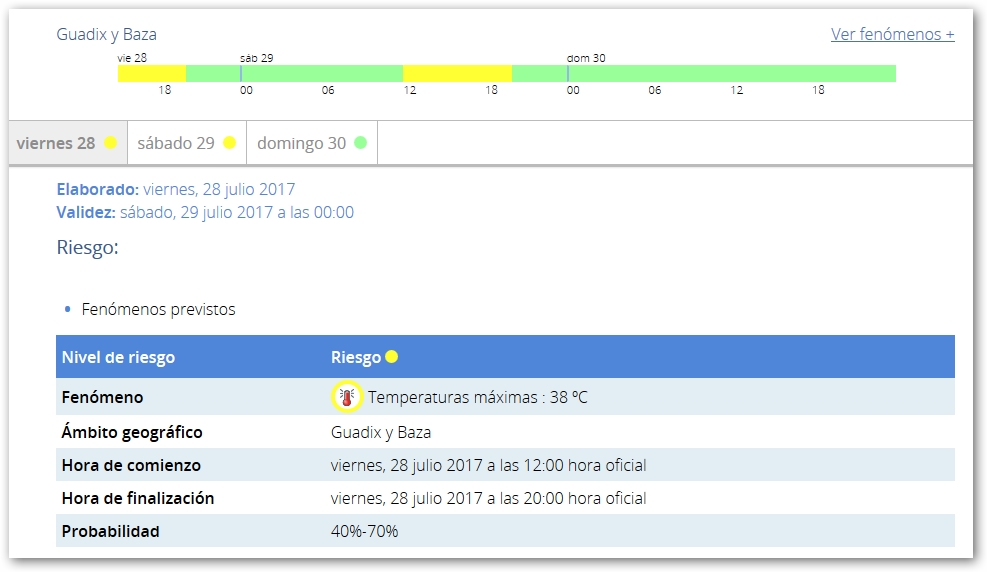
Task: Click the Nivel de riesgo column header
Action: (x=118, y=357)
